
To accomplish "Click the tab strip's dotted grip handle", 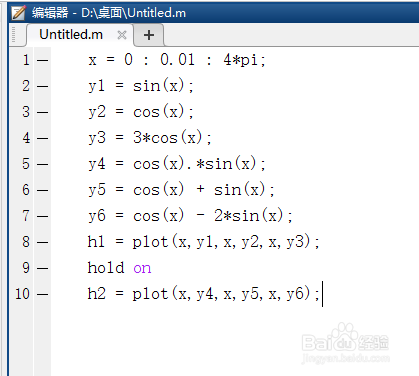I will 14,35.
